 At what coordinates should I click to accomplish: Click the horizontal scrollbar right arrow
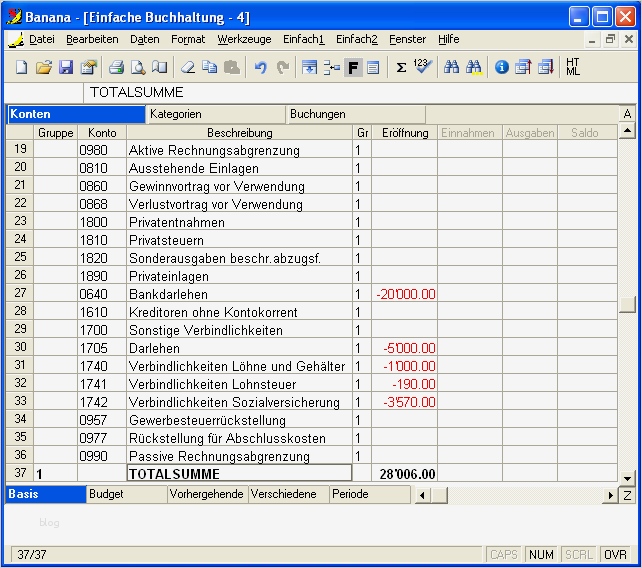(x=611, y=495)
